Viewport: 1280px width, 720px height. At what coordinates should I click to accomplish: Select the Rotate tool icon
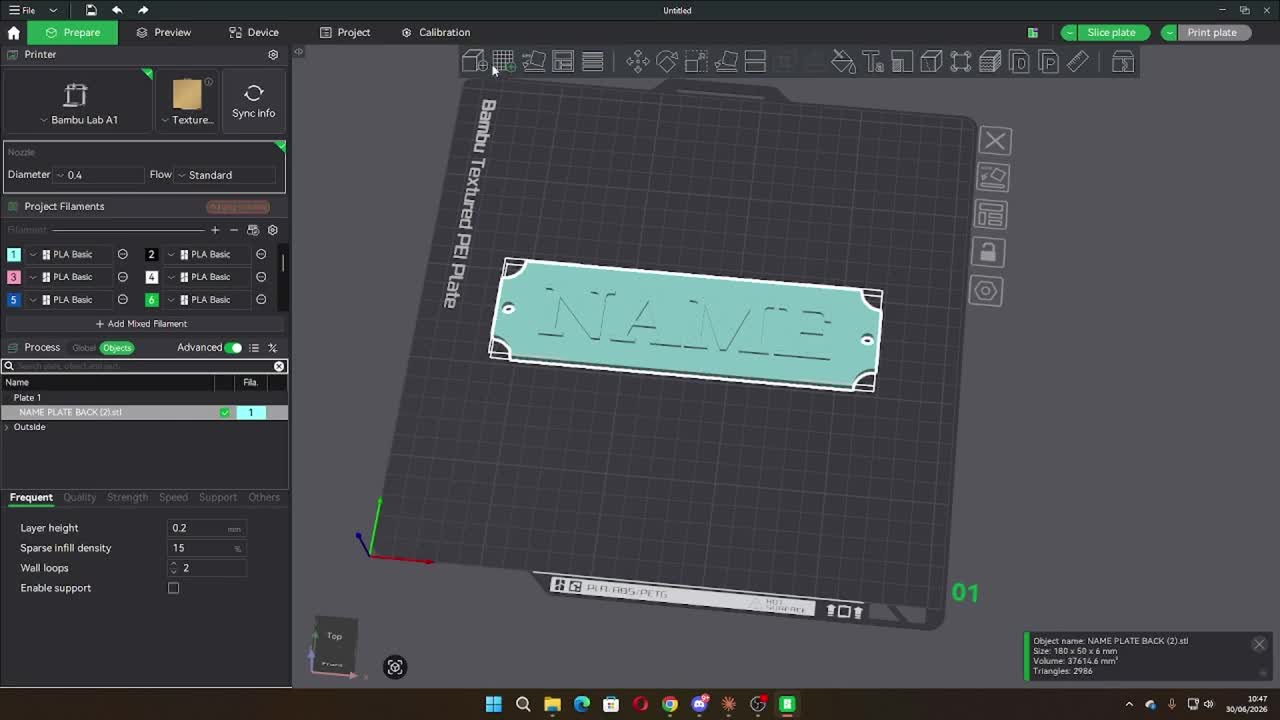667,62
